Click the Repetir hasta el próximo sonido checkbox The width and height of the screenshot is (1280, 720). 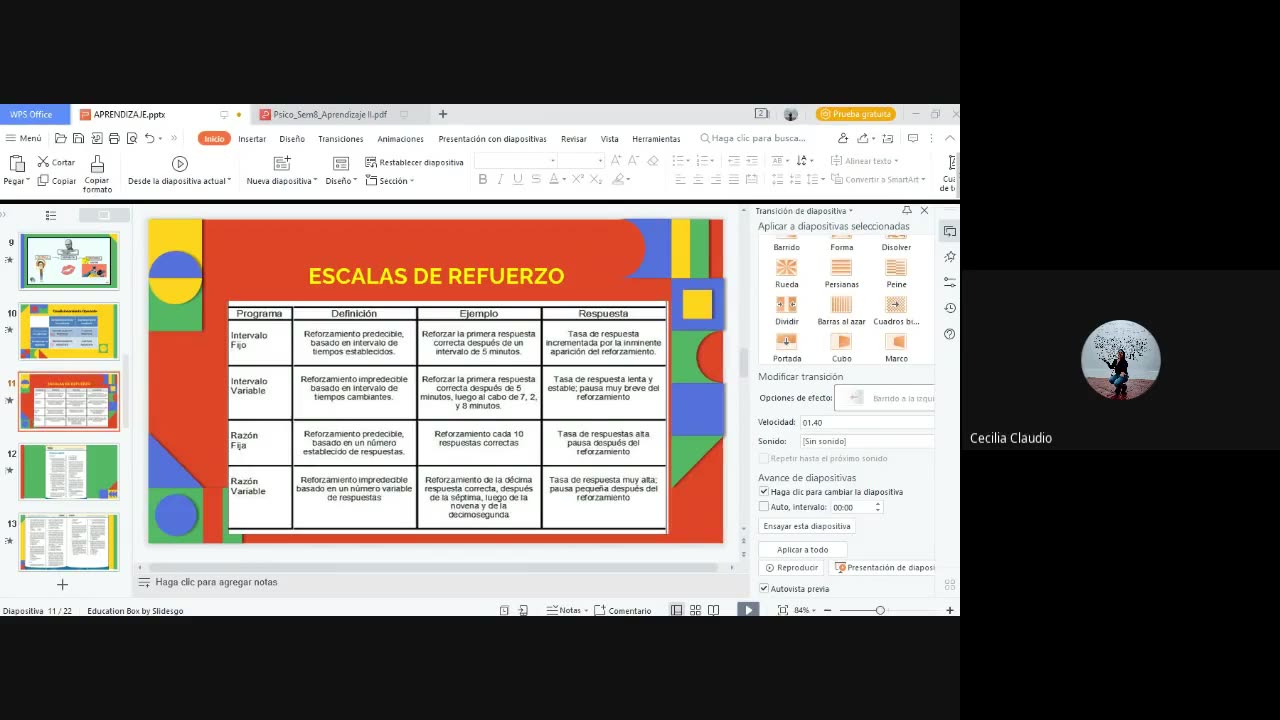pyautogui.click(x=764, y=458)
